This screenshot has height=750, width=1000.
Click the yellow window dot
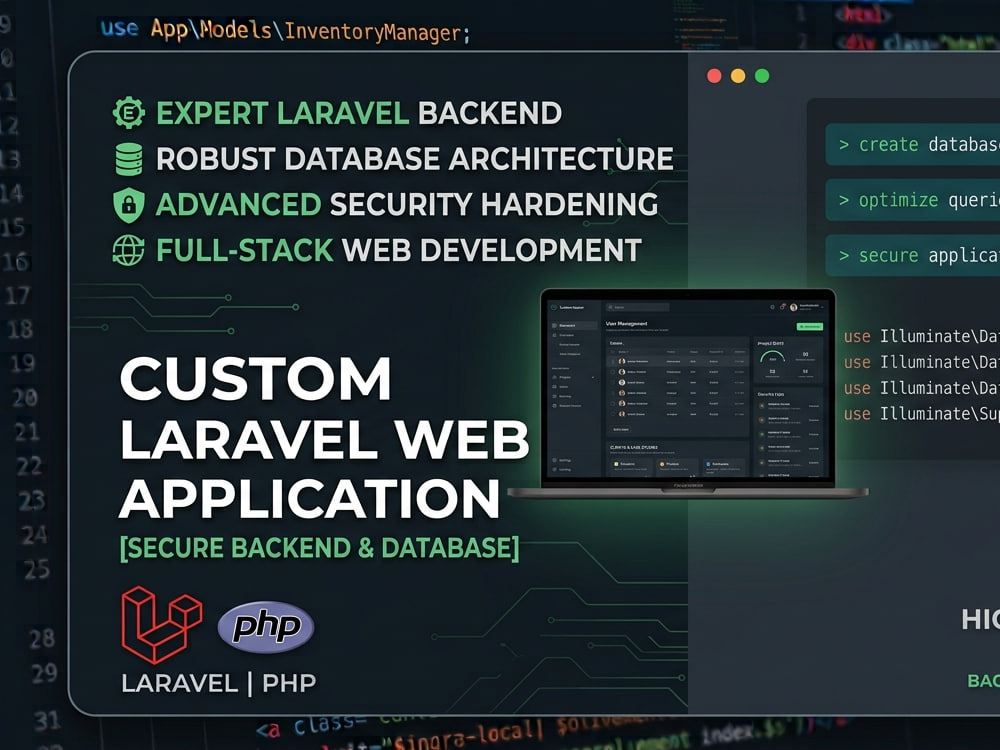point(738,76)
